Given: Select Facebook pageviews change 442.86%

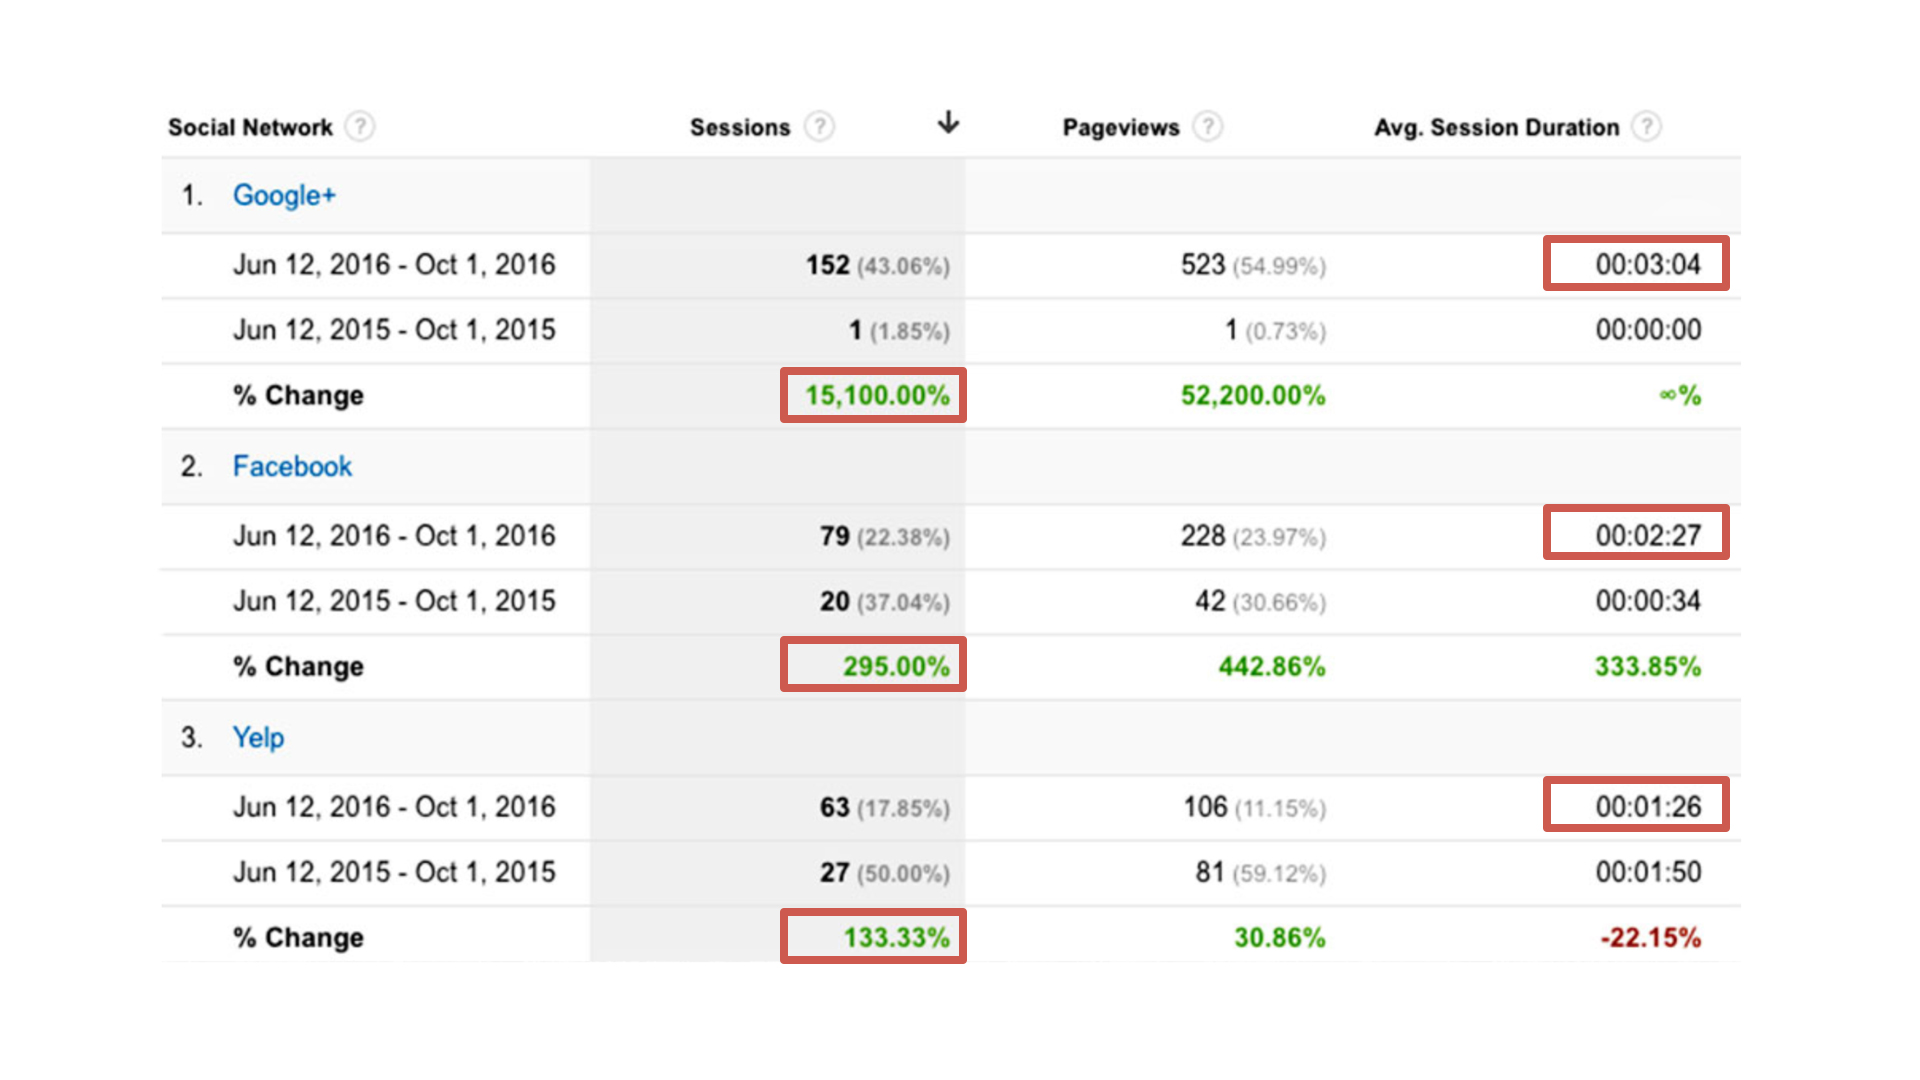Looking at the screenshot, I should pos(1271,666).
